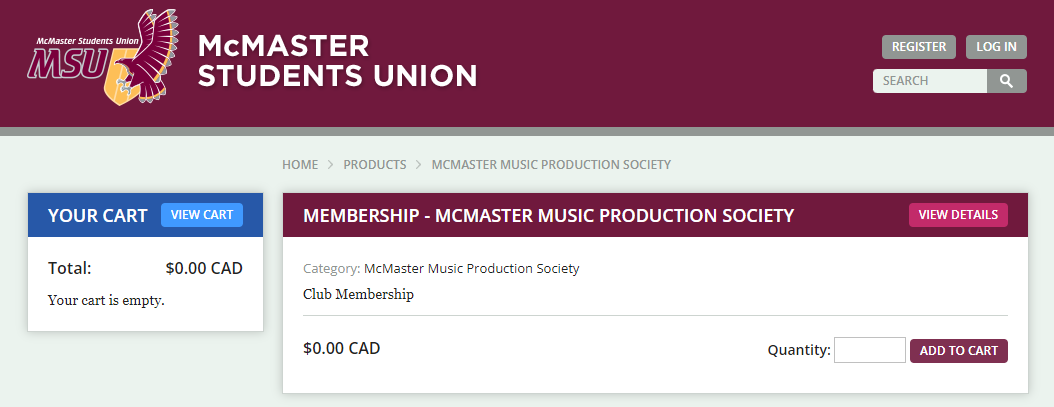Click the MSU hawk logo
This screenshot has height=407, width=1054.
coord(104,57)
